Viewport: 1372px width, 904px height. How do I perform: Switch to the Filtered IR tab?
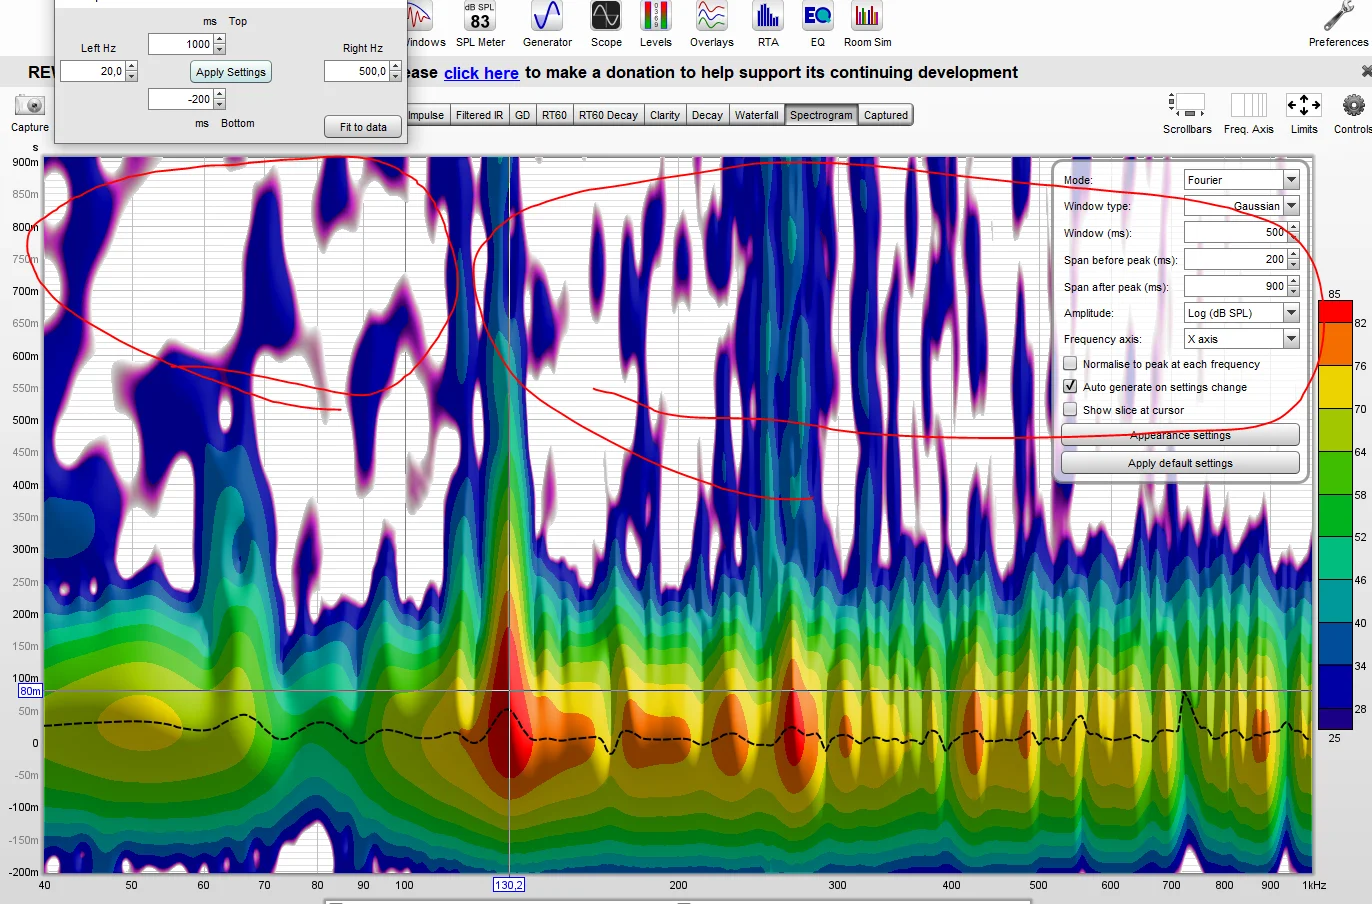click(480, 115)
